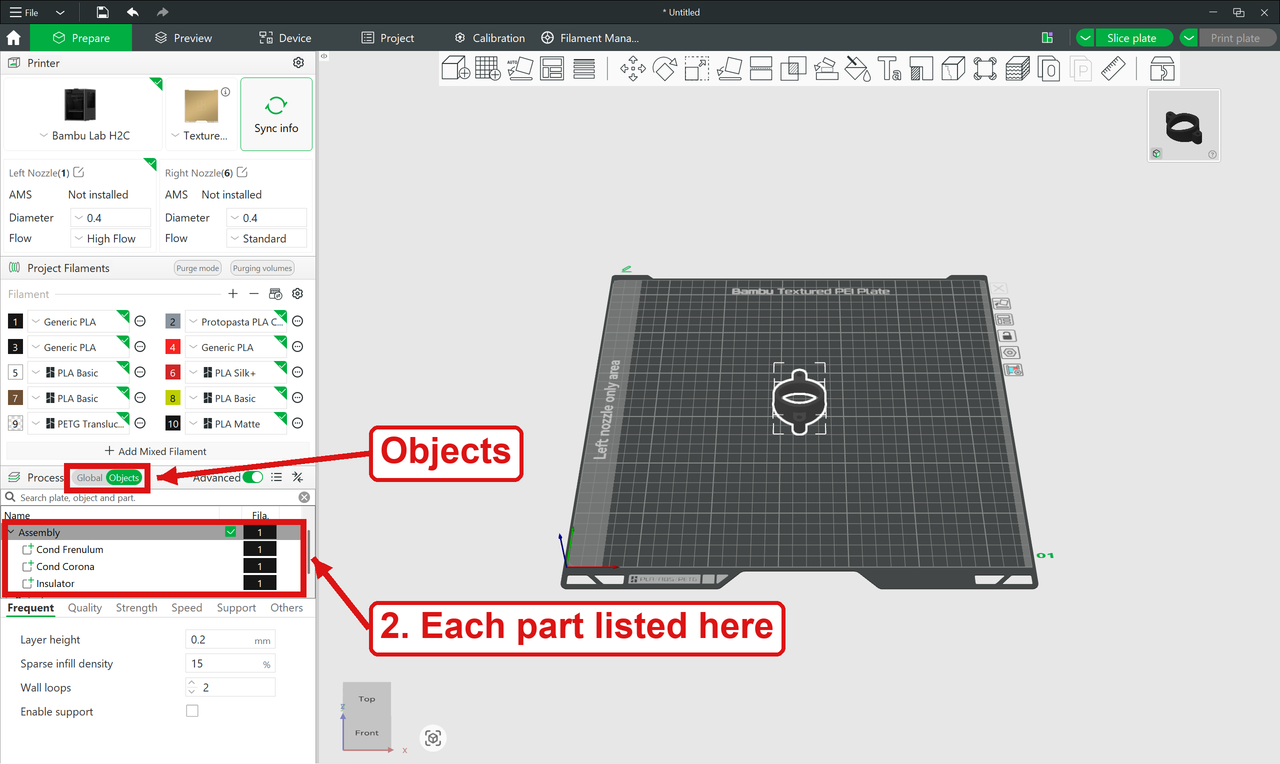Switch Process scope to Objects
The image size is (1280, 764).
[x=124, y=477]
